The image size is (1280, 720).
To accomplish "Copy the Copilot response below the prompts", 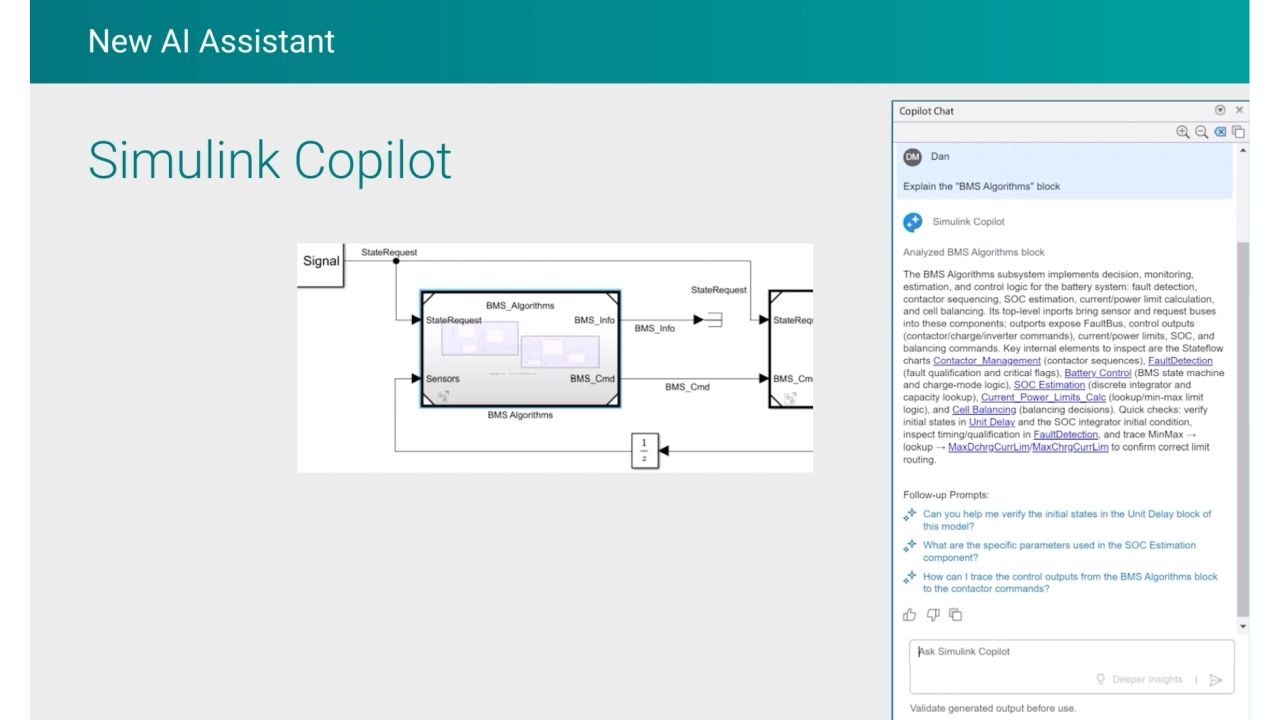I will click(x=955, y=615).
